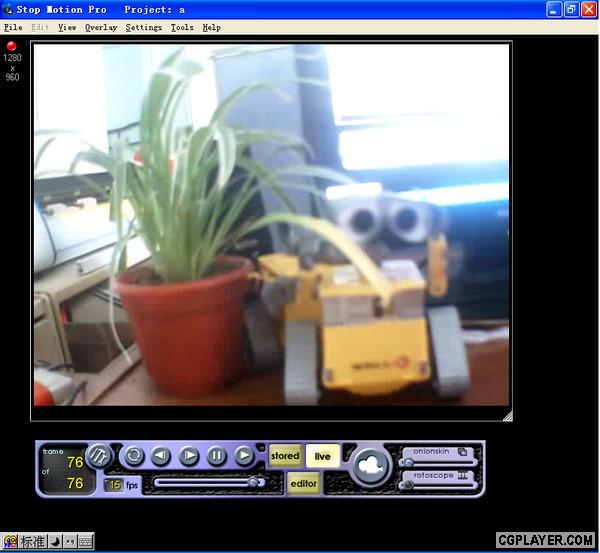
Task: Switch to live camera view
Action: pos(323,456)
